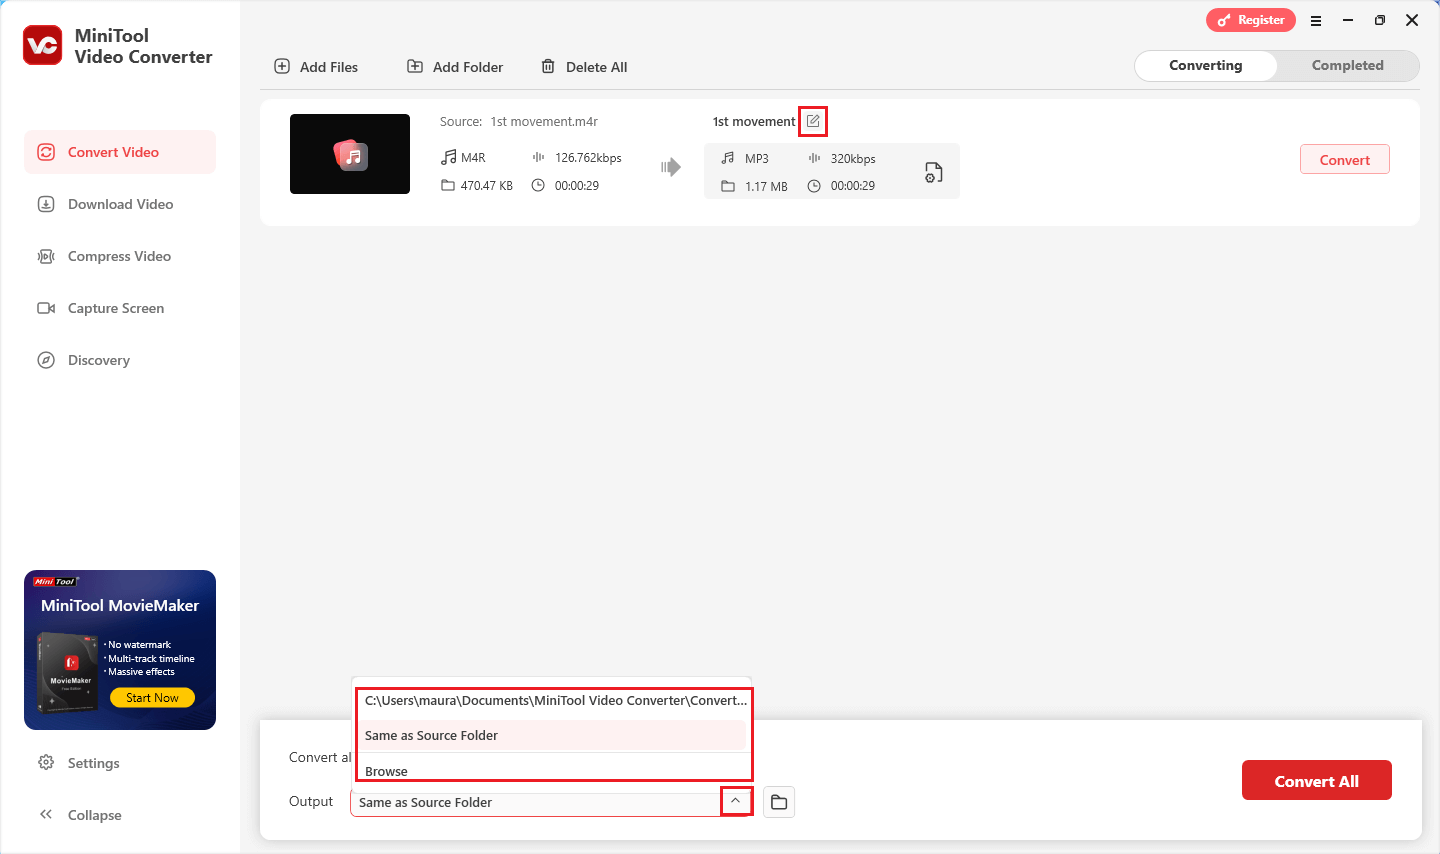Click the 1.17 MB output size
1440x854 pixels.
pos(766,187)
